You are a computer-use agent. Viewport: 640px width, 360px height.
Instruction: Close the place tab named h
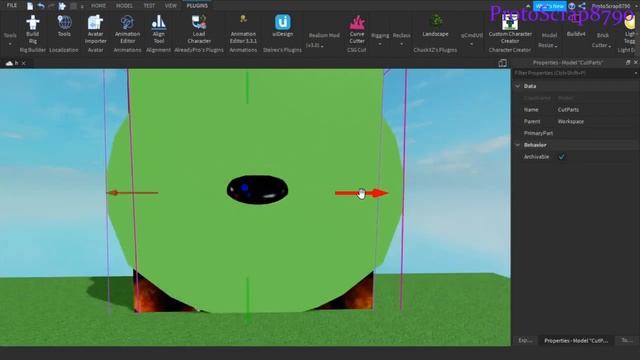coord(24,63)
